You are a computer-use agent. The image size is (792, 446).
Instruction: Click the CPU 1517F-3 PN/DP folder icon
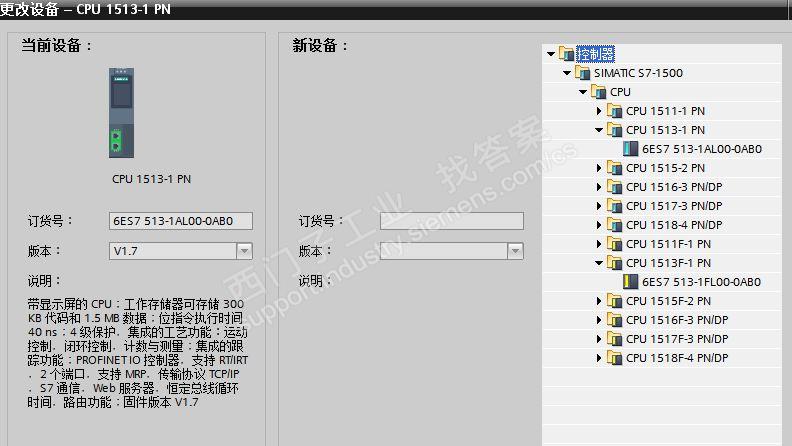pos(615,339)
